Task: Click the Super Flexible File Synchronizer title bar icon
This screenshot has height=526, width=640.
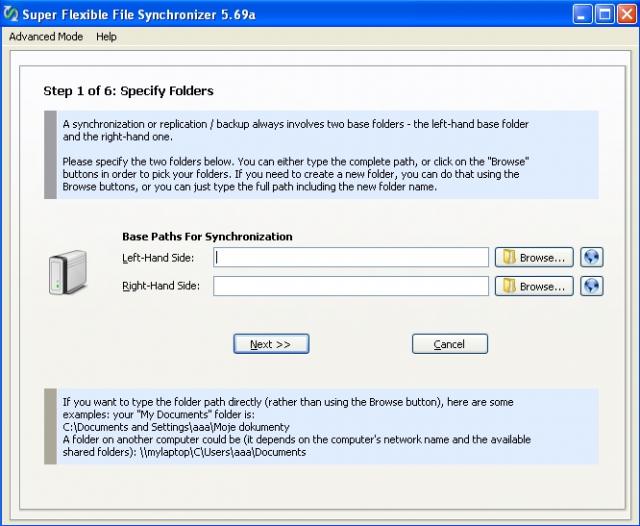Action: pos(12,14)
